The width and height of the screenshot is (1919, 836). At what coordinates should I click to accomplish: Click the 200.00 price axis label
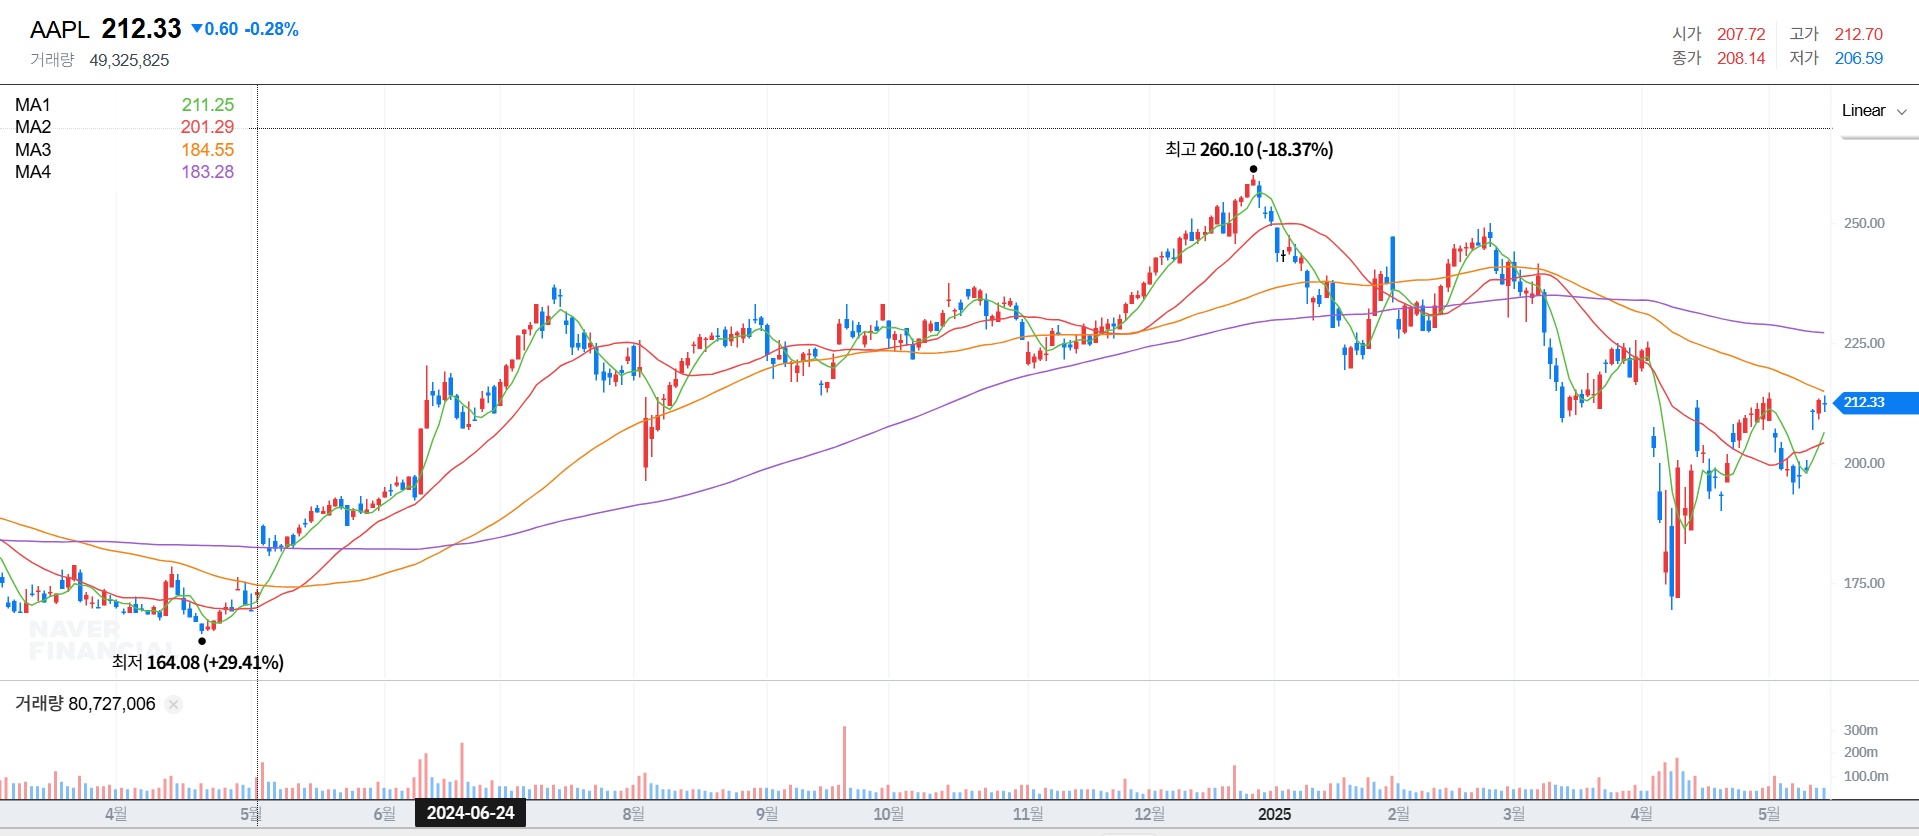point(1864,463)
